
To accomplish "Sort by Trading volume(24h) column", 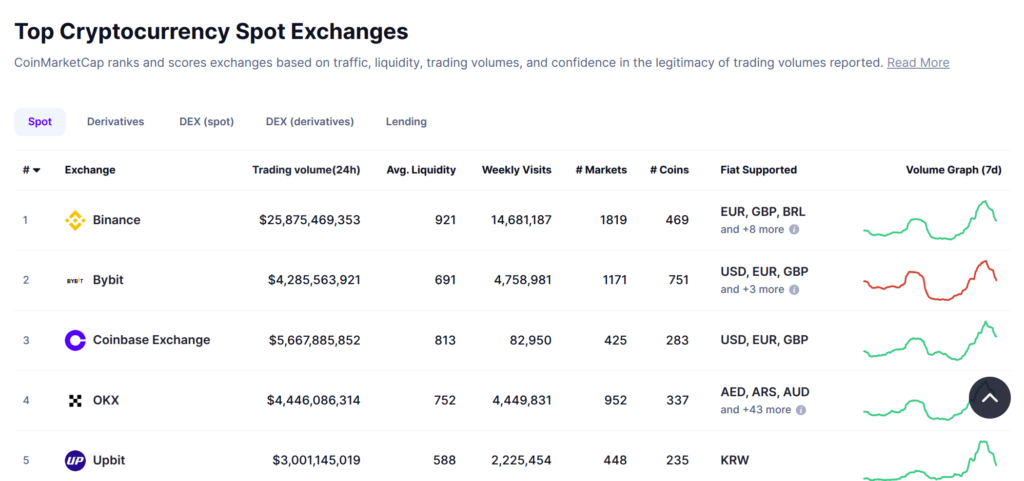I will click(x=306, y=170).
